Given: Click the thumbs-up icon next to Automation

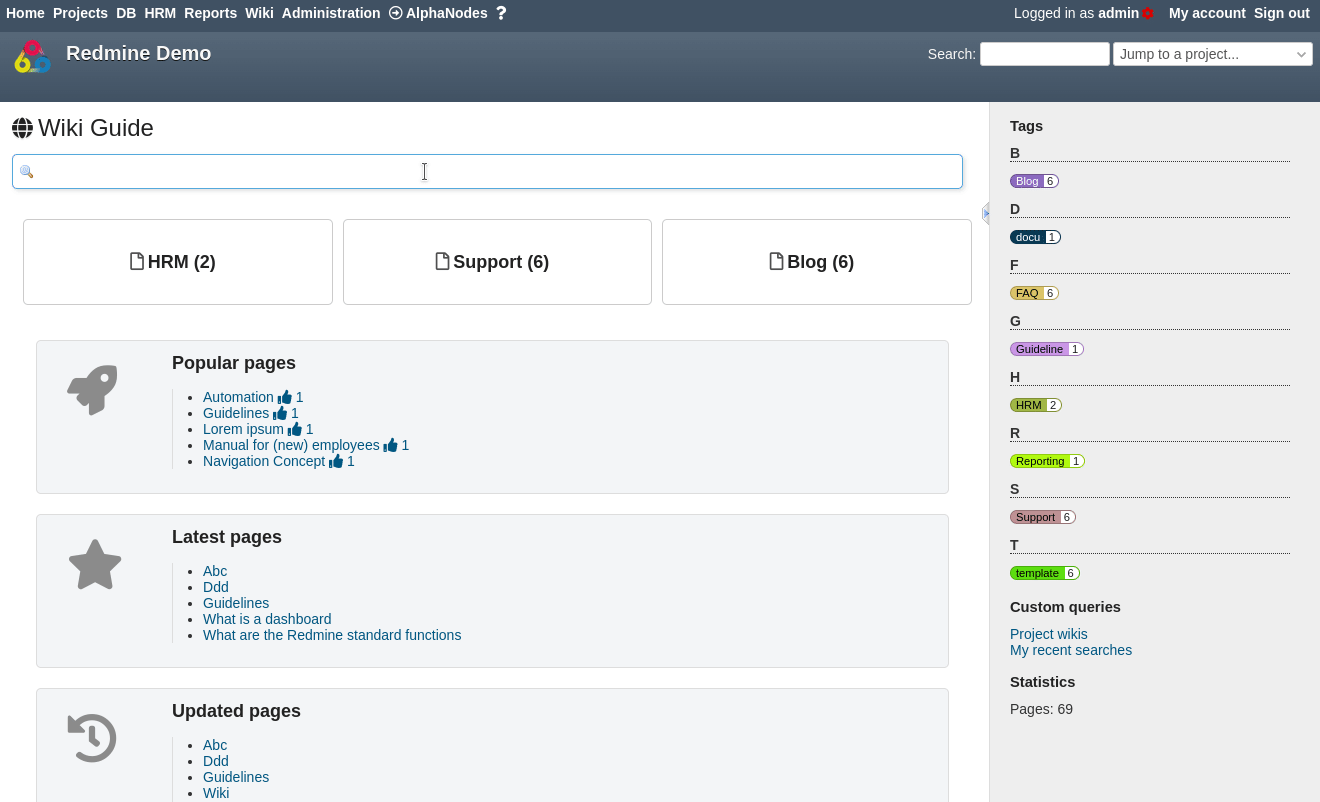Looking at the screenshot, I should tap(285, 397).
